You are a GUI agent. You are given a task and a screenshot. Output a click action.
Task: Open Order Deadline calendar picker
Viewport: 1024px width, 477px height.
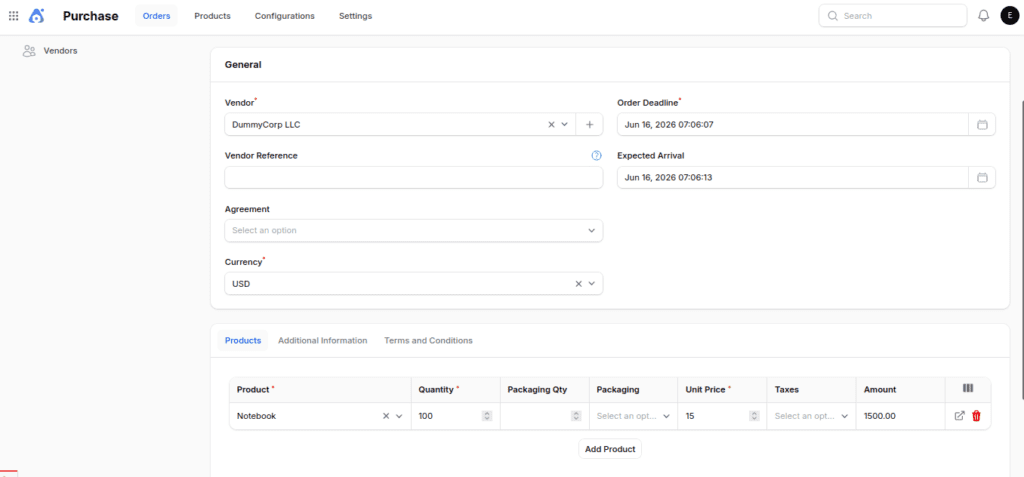pyautogui.click(x=982, y=124)
